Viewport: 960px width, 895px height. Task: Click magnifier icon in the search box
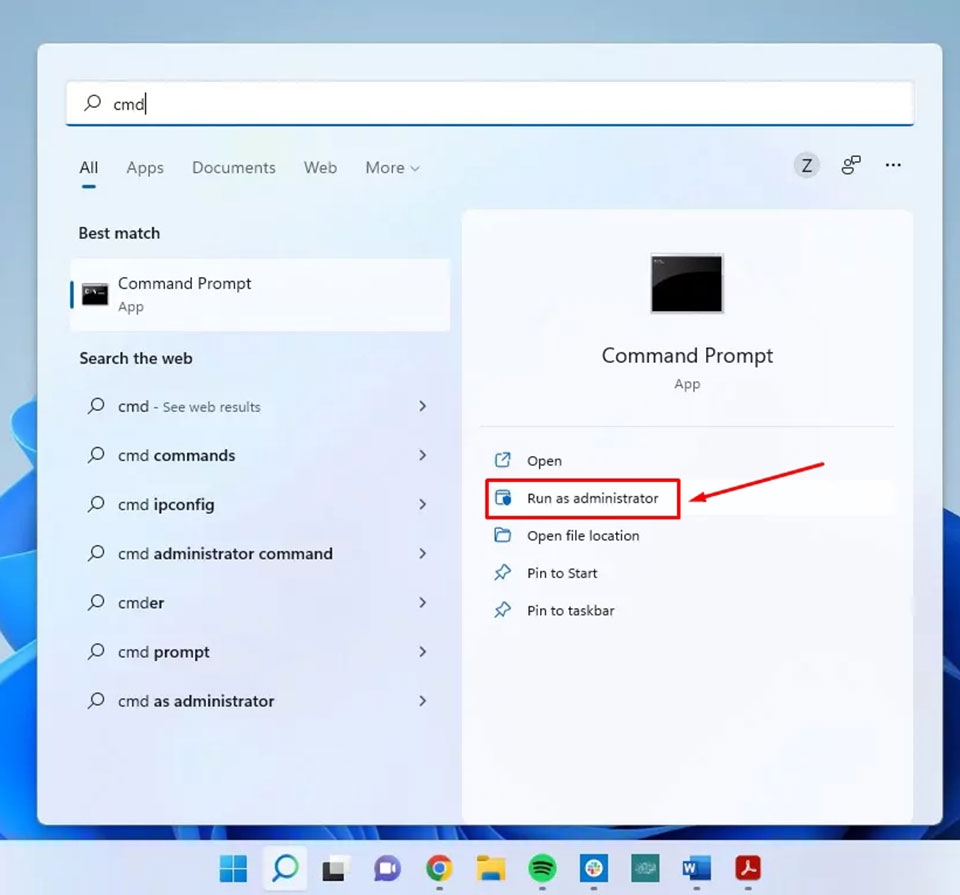tap(92, 103)
